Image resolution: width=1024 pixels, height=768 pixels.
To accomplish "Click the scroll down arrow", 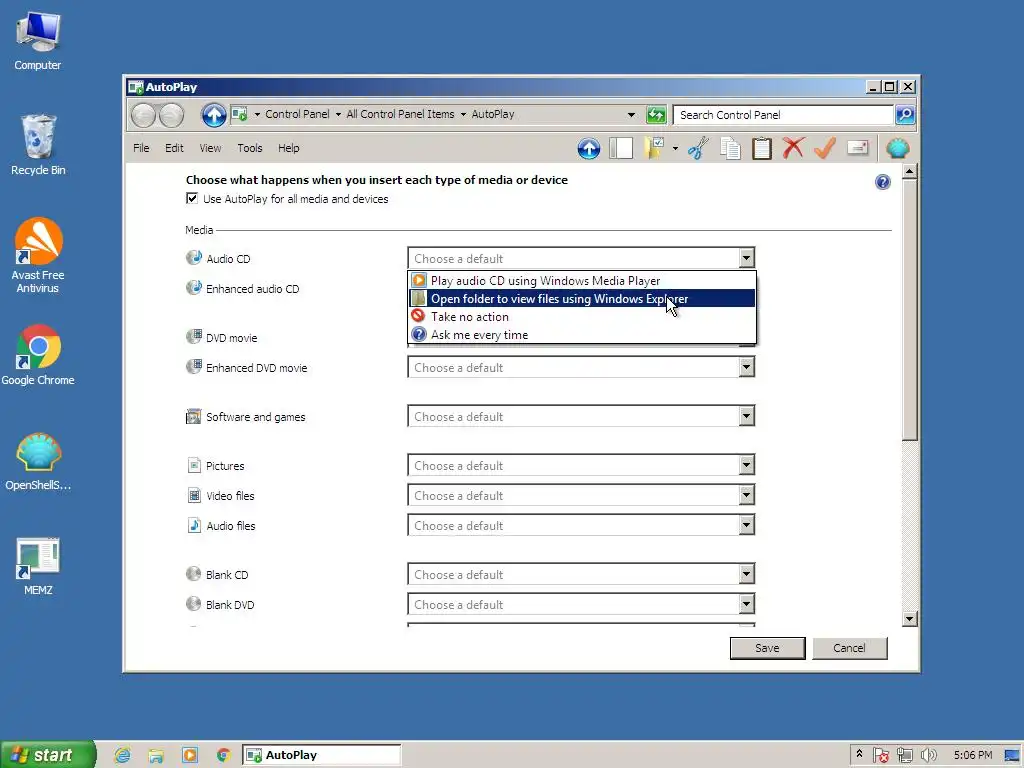I will (x=909, y=618).
